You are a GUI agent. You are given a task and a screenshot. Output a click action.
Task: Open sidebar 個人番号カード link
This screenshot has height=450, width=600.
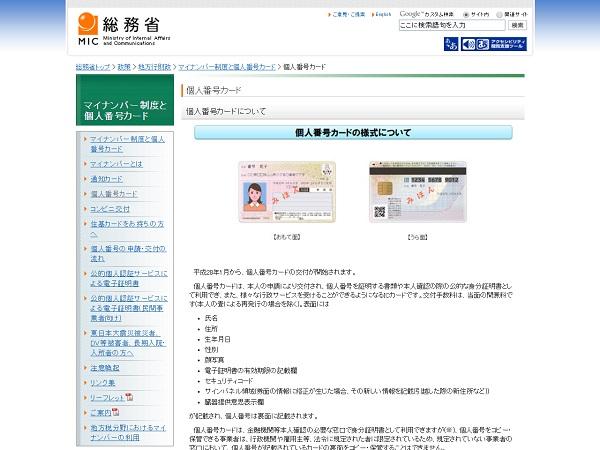(x=114, y=194)
